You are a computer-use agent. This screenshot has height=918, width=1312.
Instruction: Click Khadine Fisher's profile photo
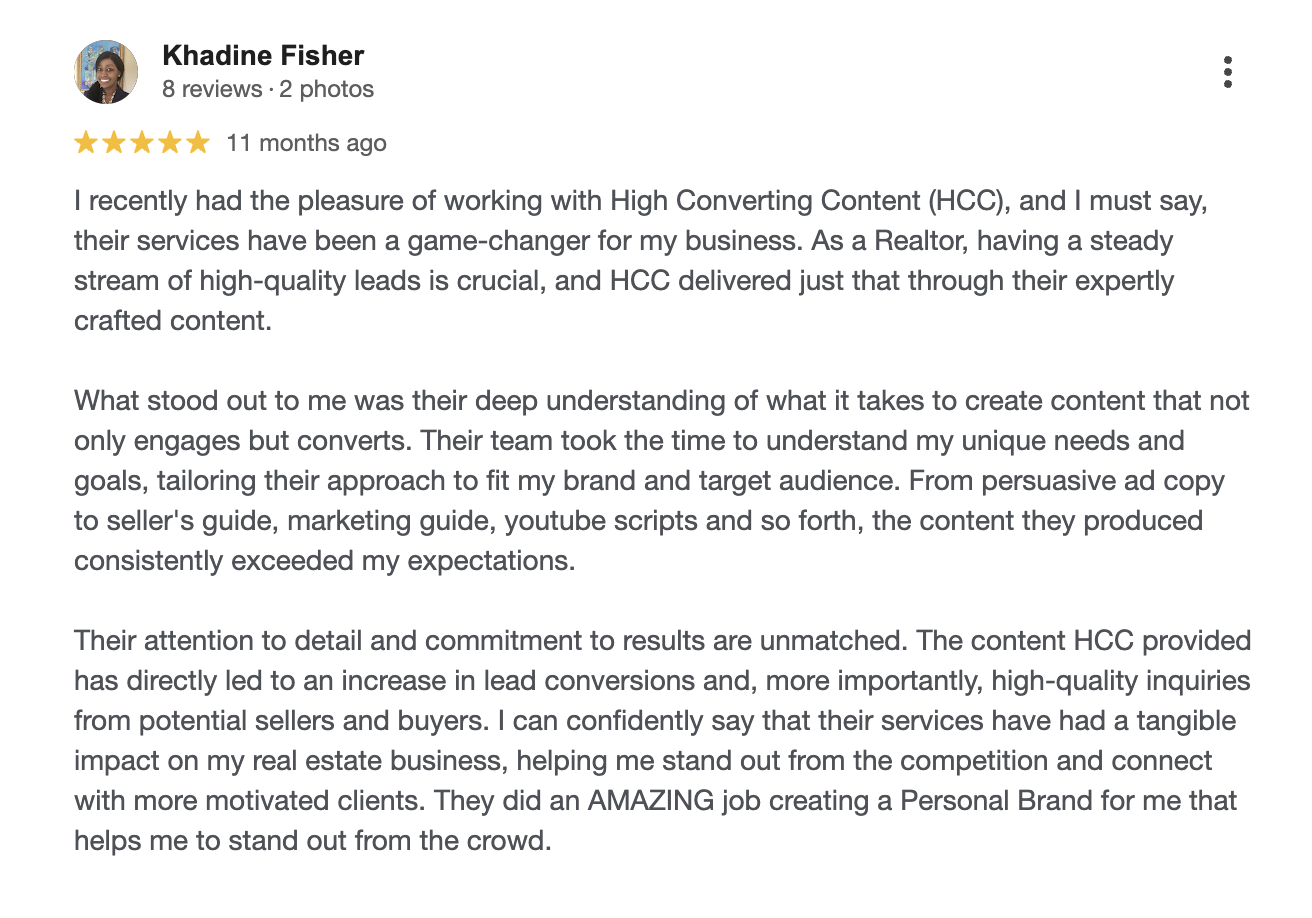click(106, 72)
